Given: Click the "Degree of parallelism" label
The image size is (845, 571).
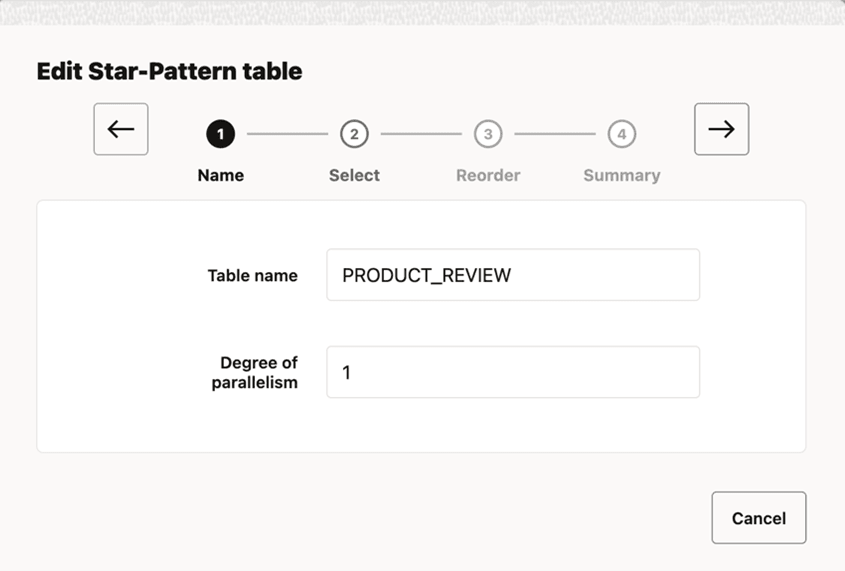Looking at the screenshot, I should click(255, 372).
